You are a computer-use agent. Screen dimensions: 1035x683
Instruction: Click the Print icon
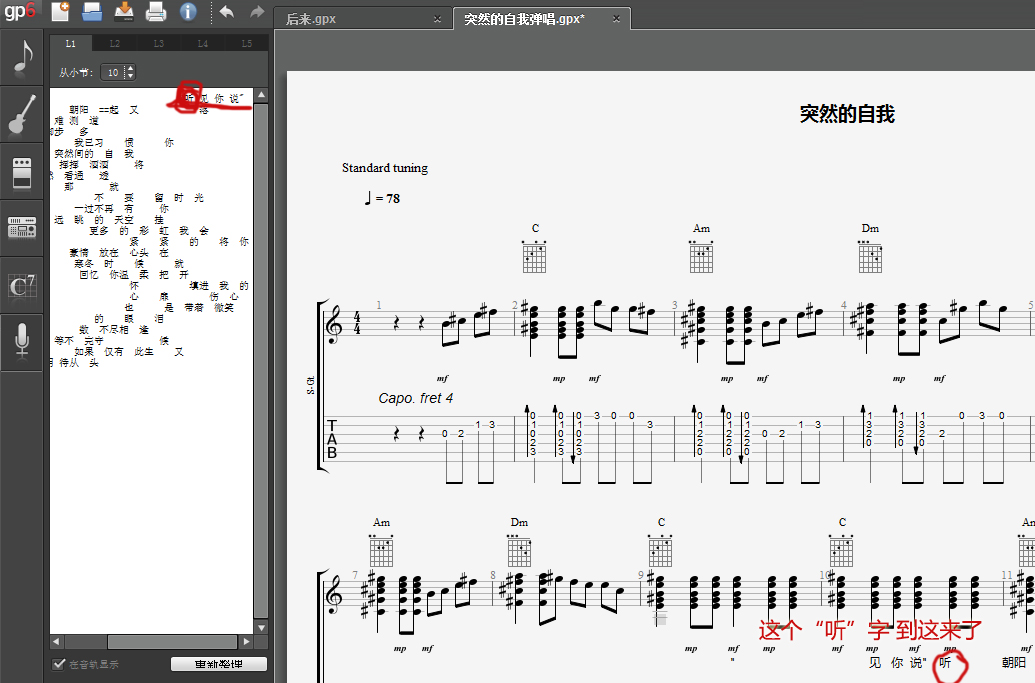tap(156, 12)
